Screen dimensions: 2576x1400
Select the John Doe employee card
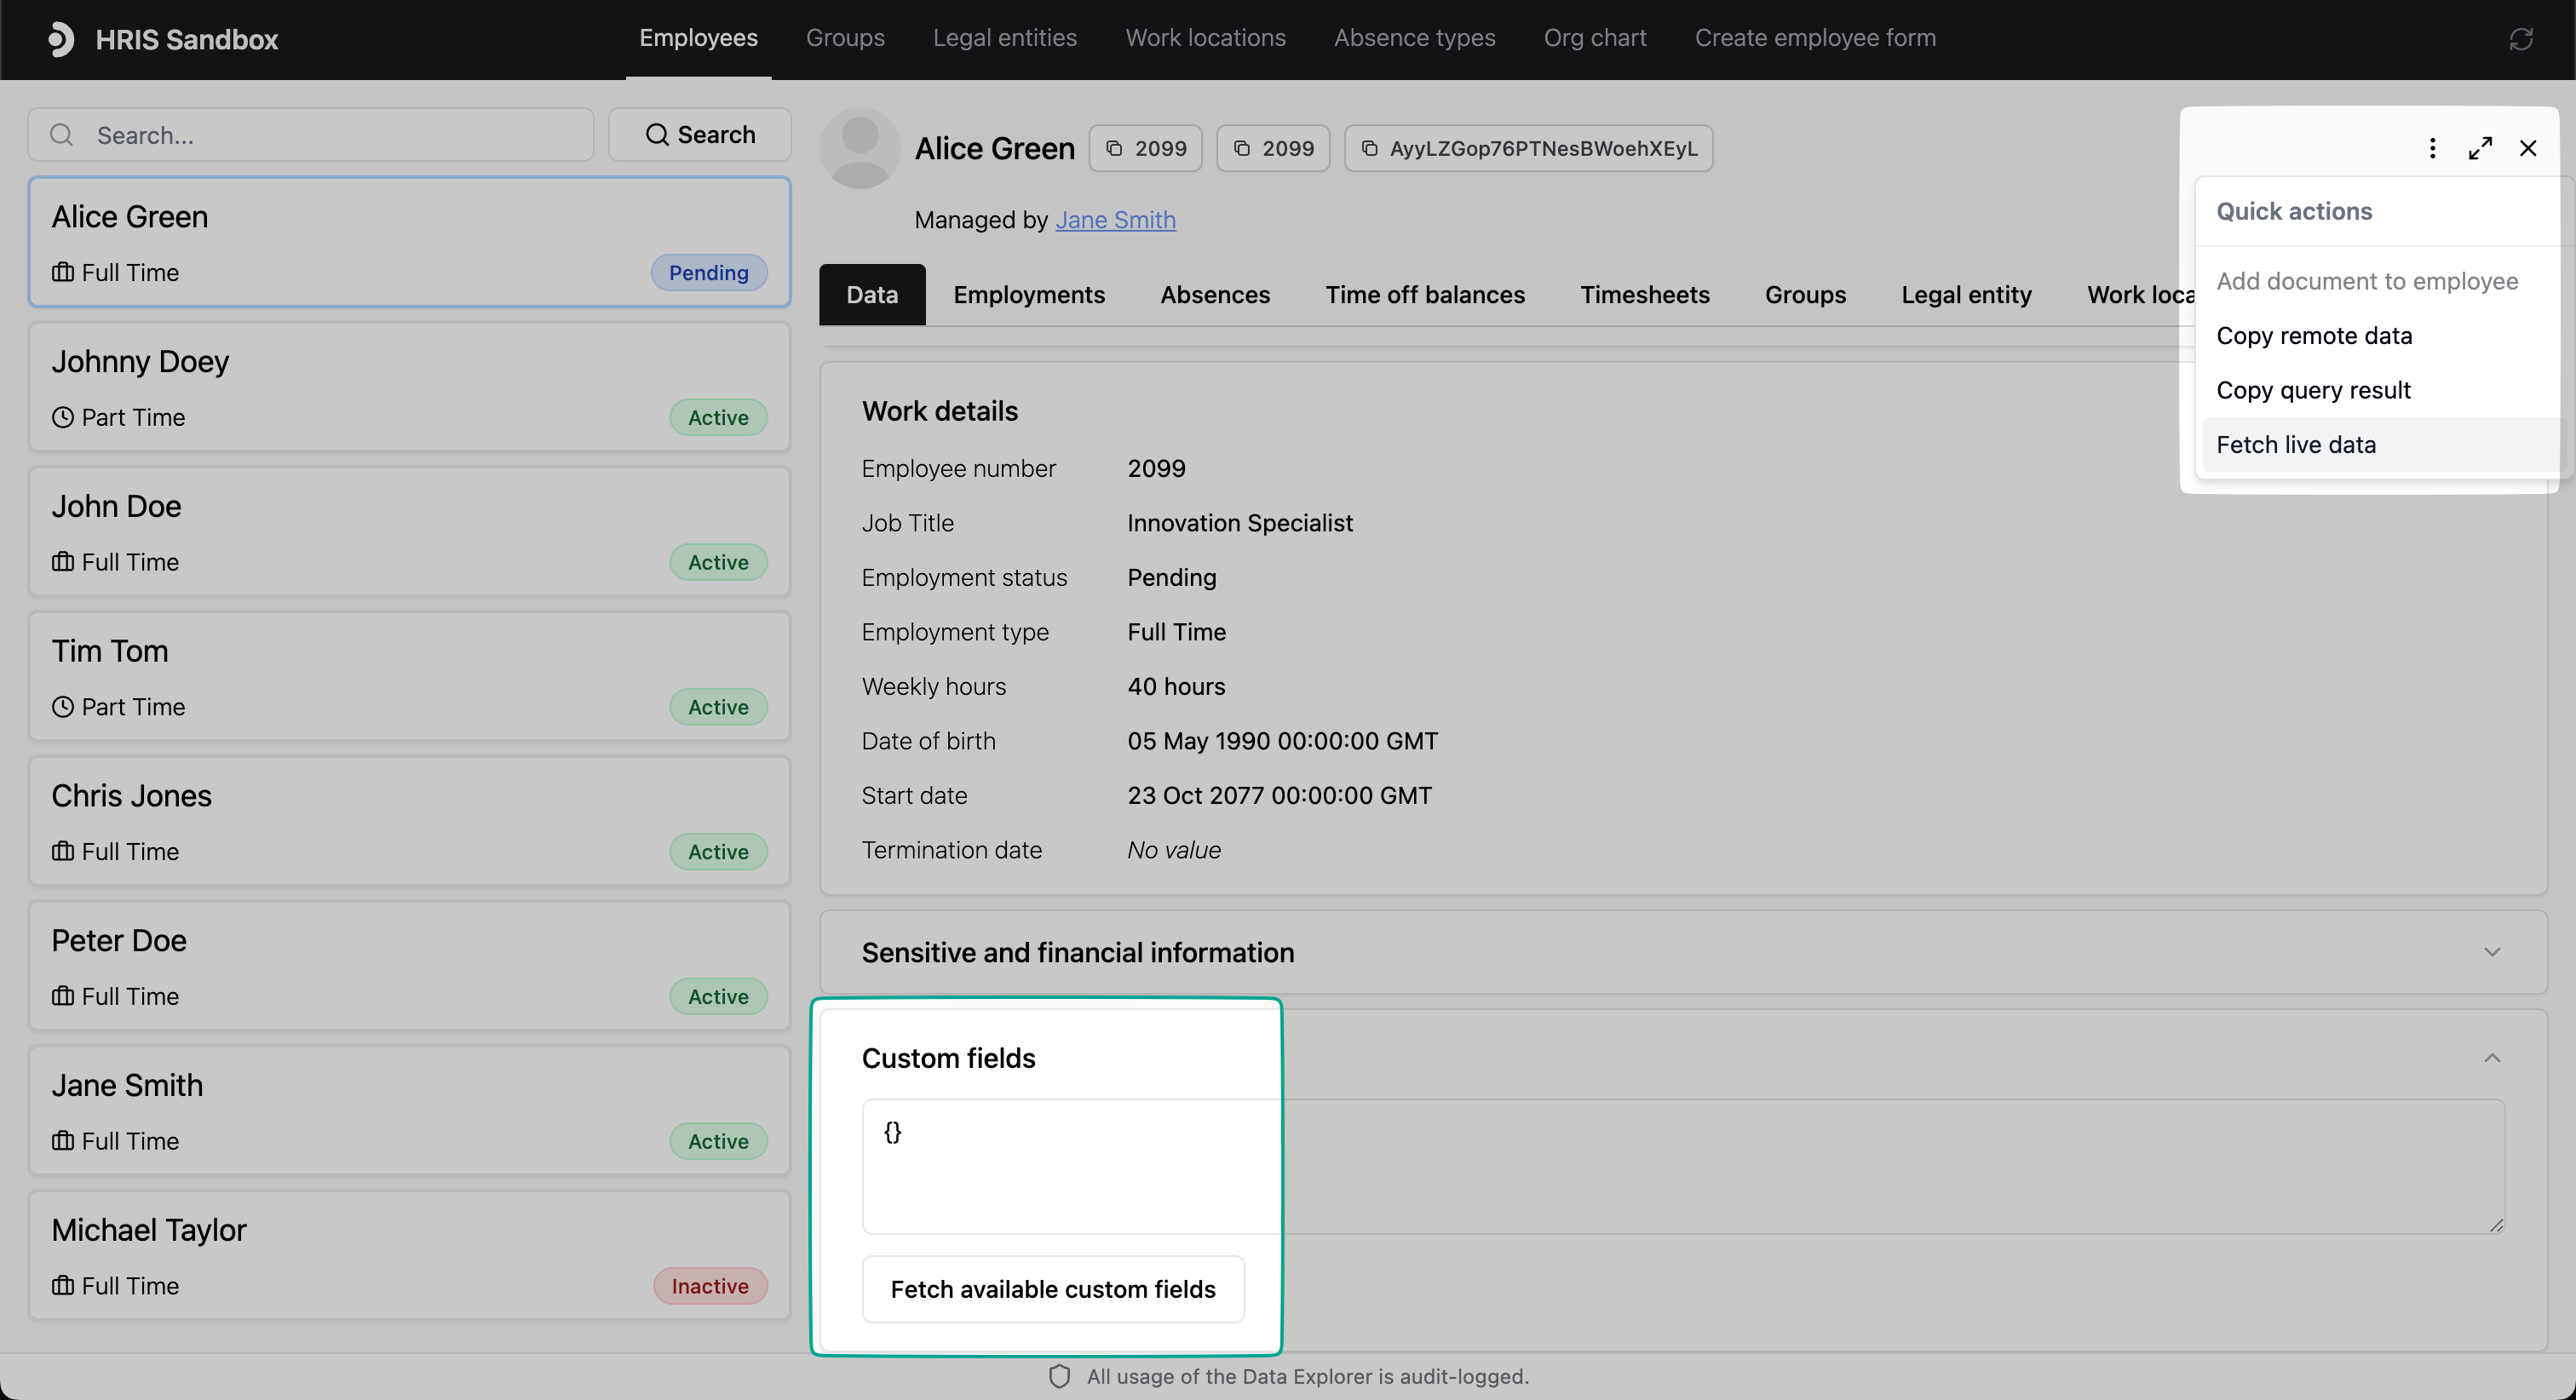tap(409, 532)
